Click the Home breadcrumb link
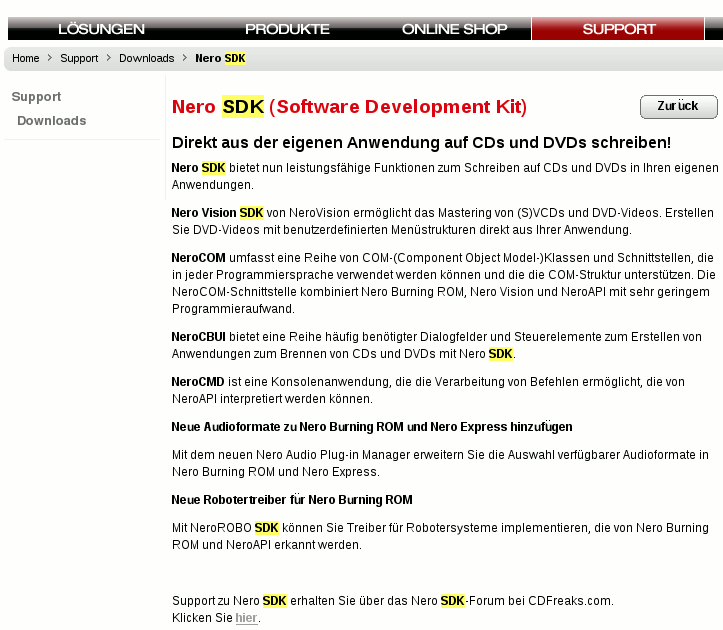Screen dimensions: 723x630 (26, 58)
